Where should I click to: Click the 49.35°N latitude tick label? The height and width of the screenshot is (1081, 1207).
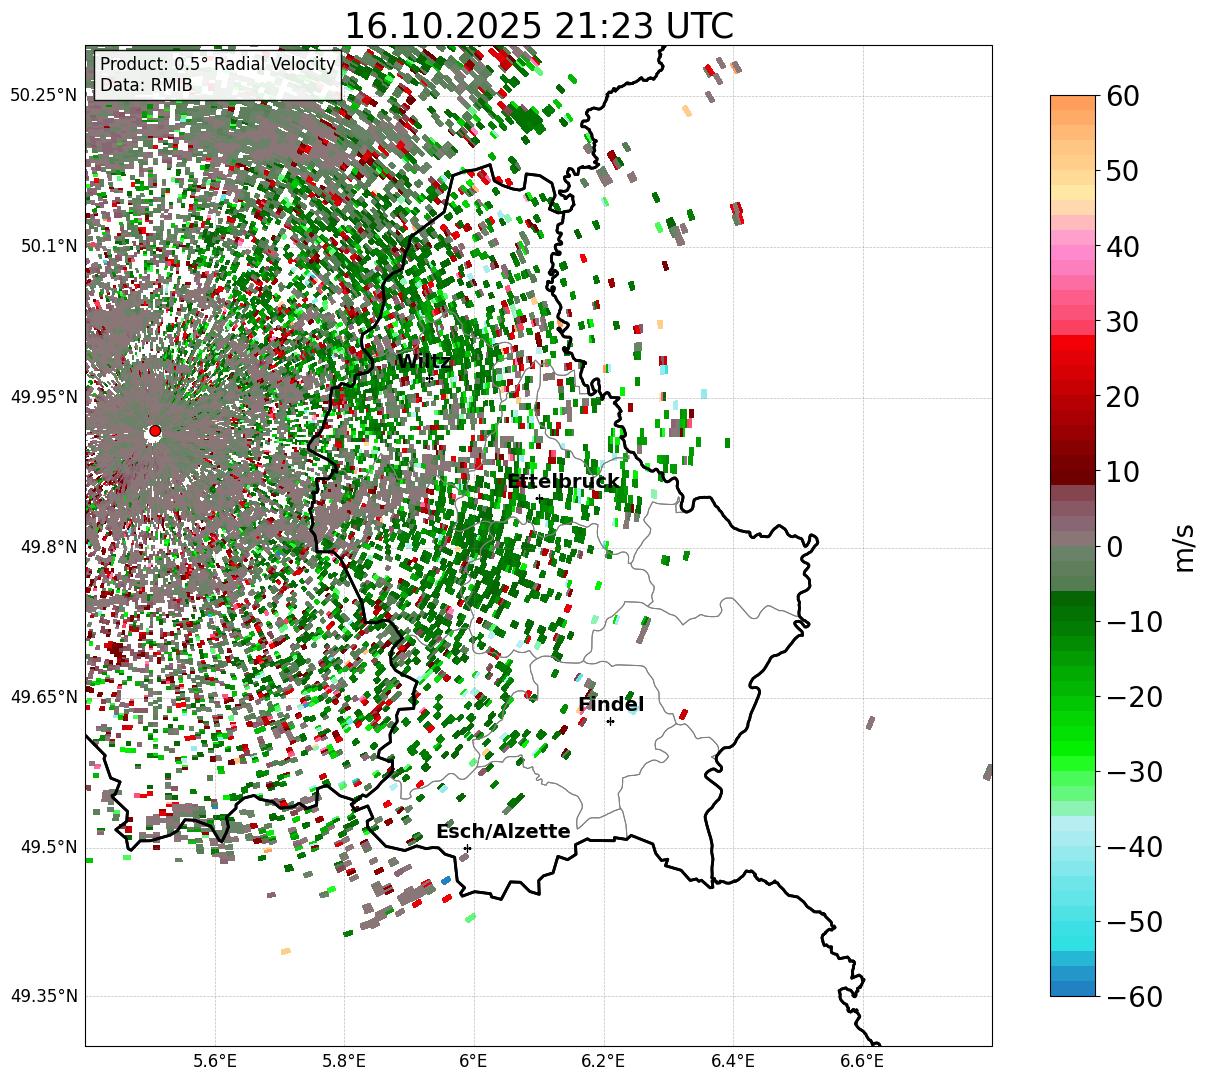pos(43,997)
